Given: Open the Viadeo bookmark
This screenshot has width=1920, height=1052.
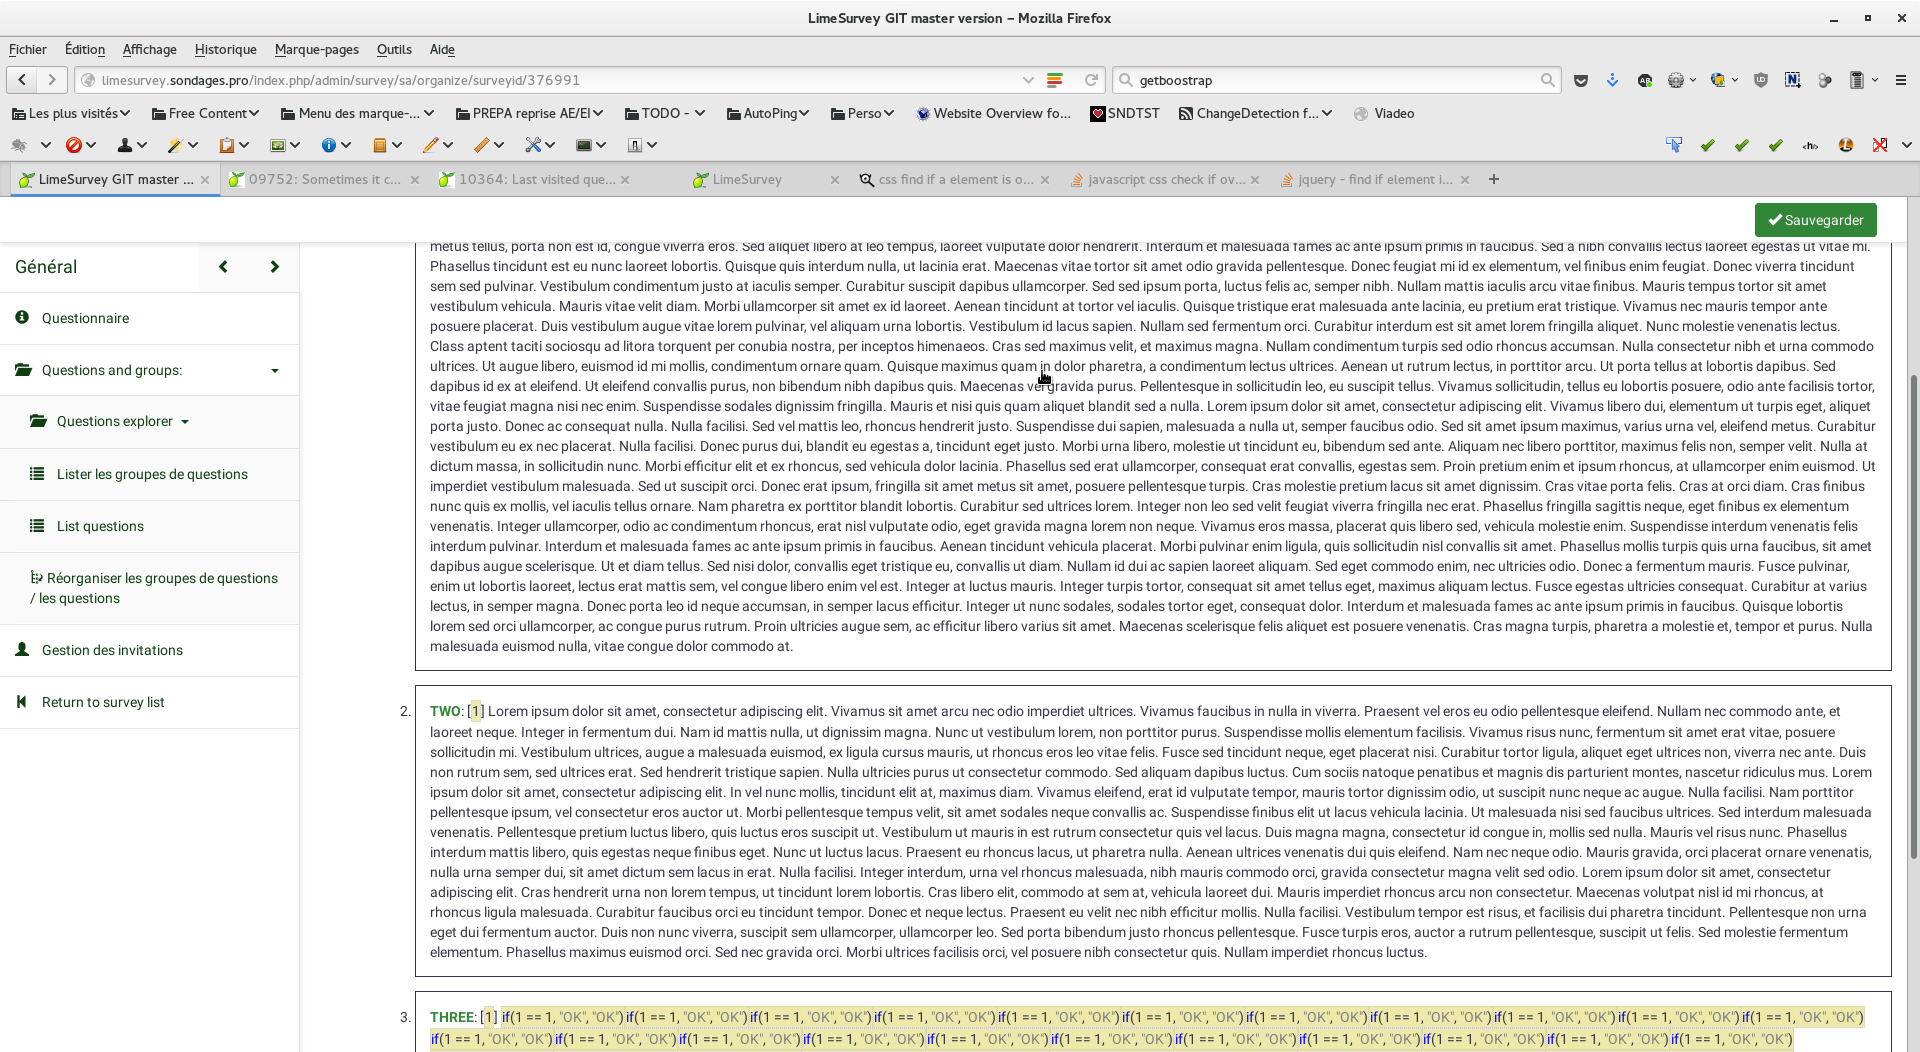Looking at the screenshot, I should coord(1384,113).
